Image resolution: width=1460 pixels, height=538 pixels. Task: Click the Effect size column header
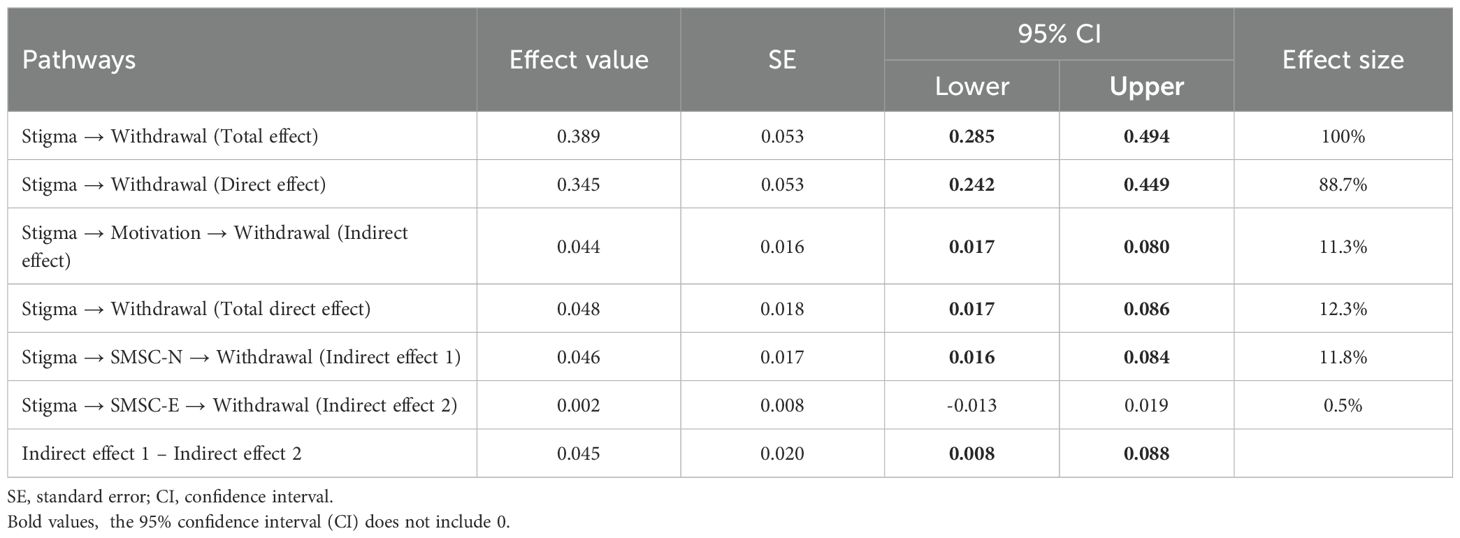pyautogui.click(x=1343, y=60)
